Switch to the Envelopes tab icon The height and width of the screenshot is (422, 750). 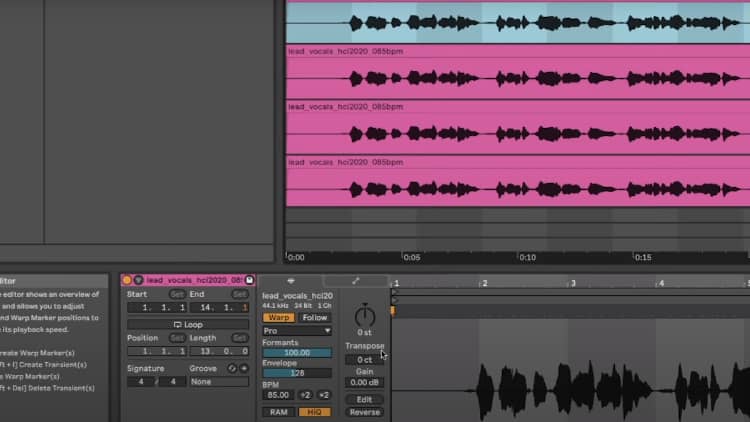(x=355, y=281)
